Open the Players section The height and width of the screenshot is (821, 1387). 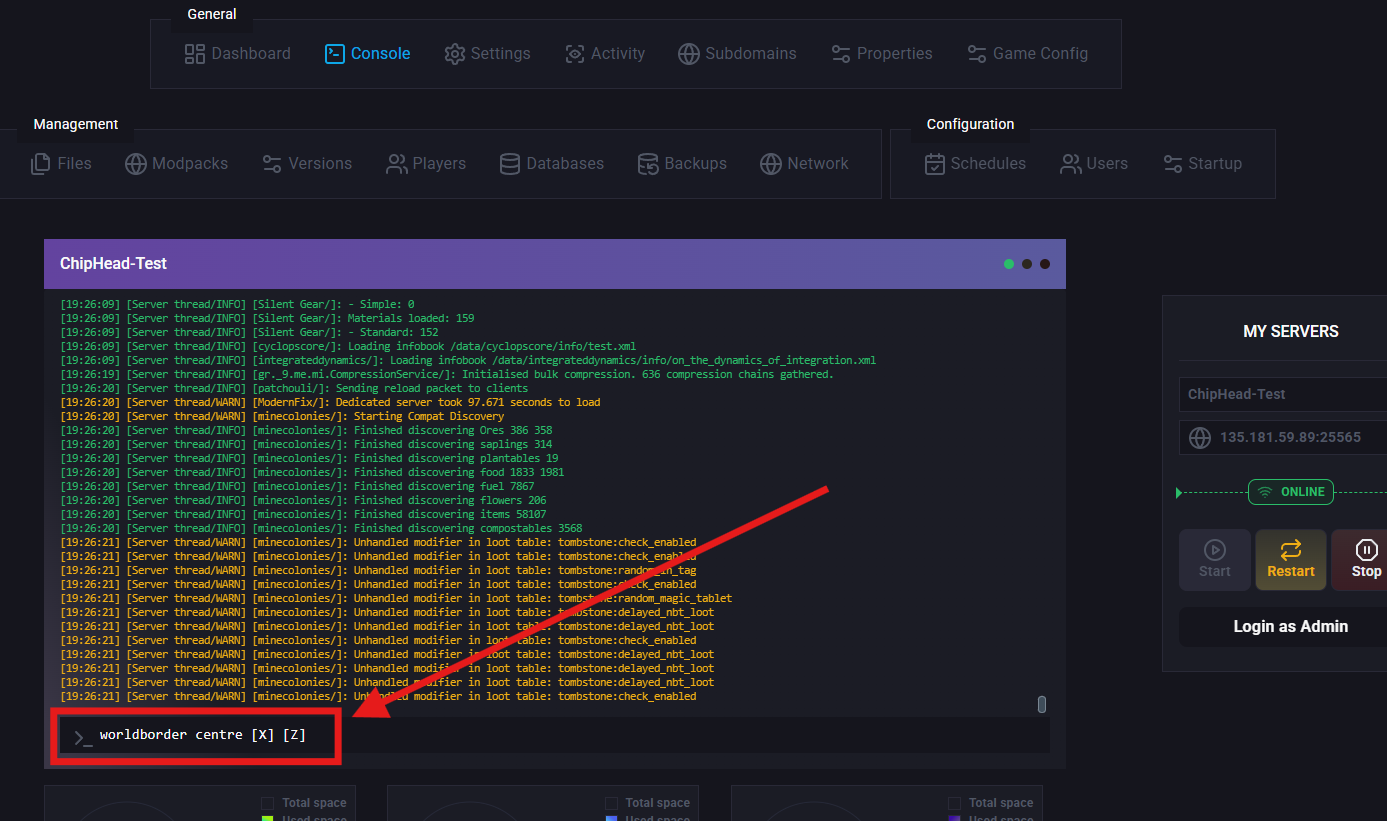tap(426, 164)
